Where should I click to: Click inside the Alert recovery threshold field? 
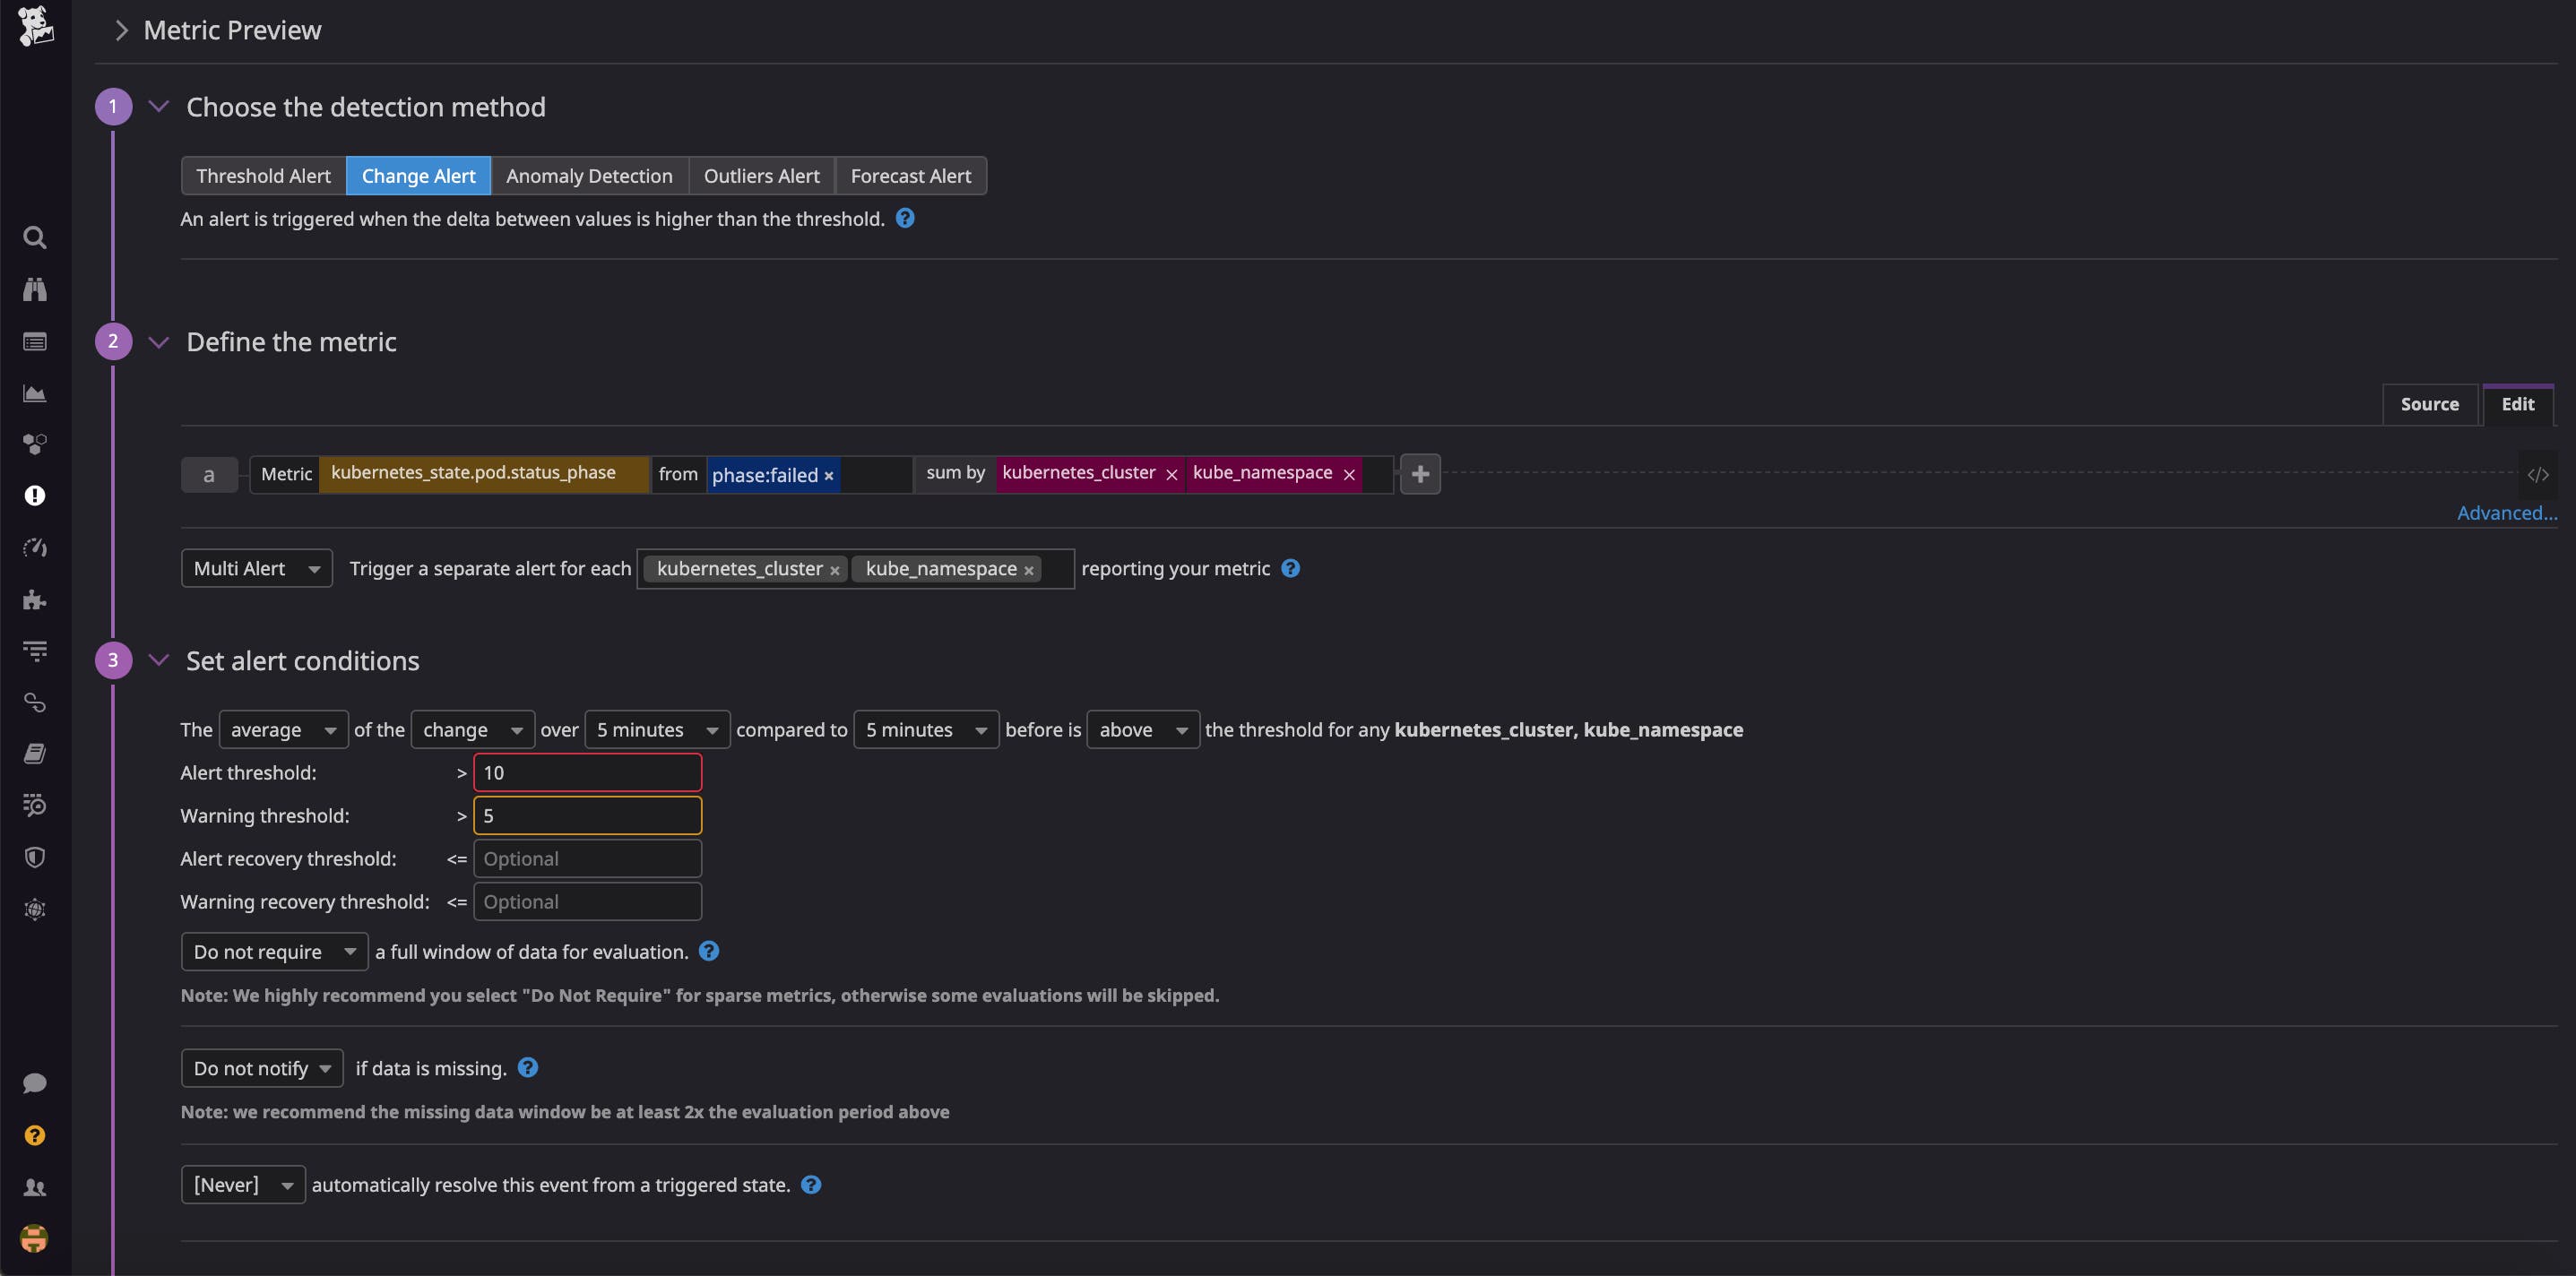[588, 858]
